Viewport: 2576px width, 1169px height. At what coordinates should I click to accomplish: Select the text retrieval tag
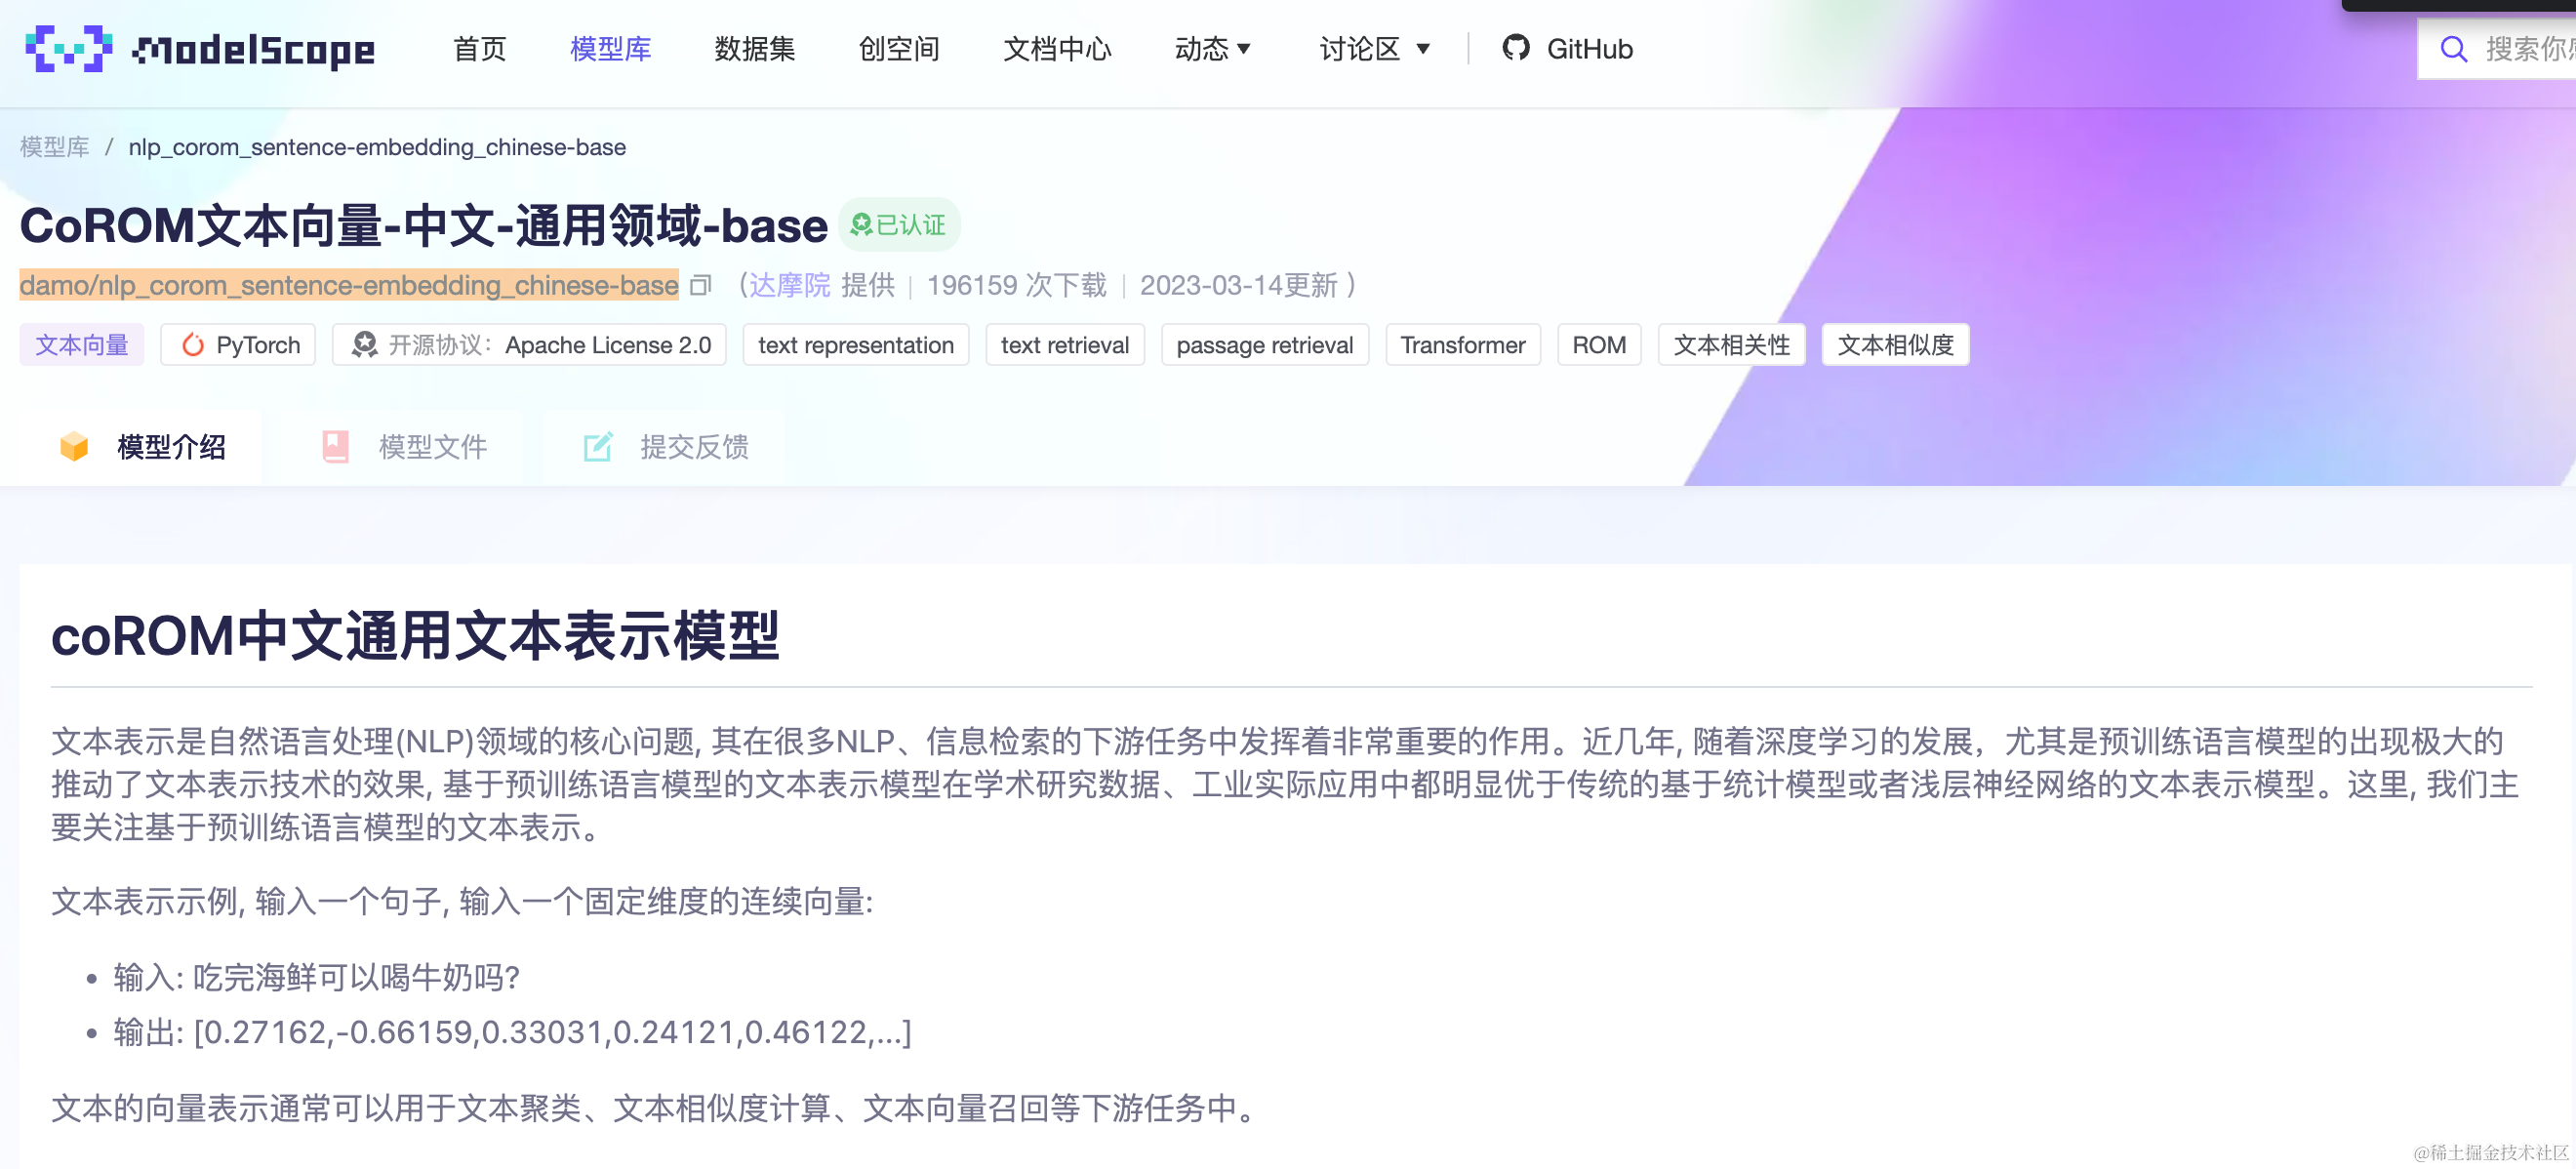click(1064, 345)
